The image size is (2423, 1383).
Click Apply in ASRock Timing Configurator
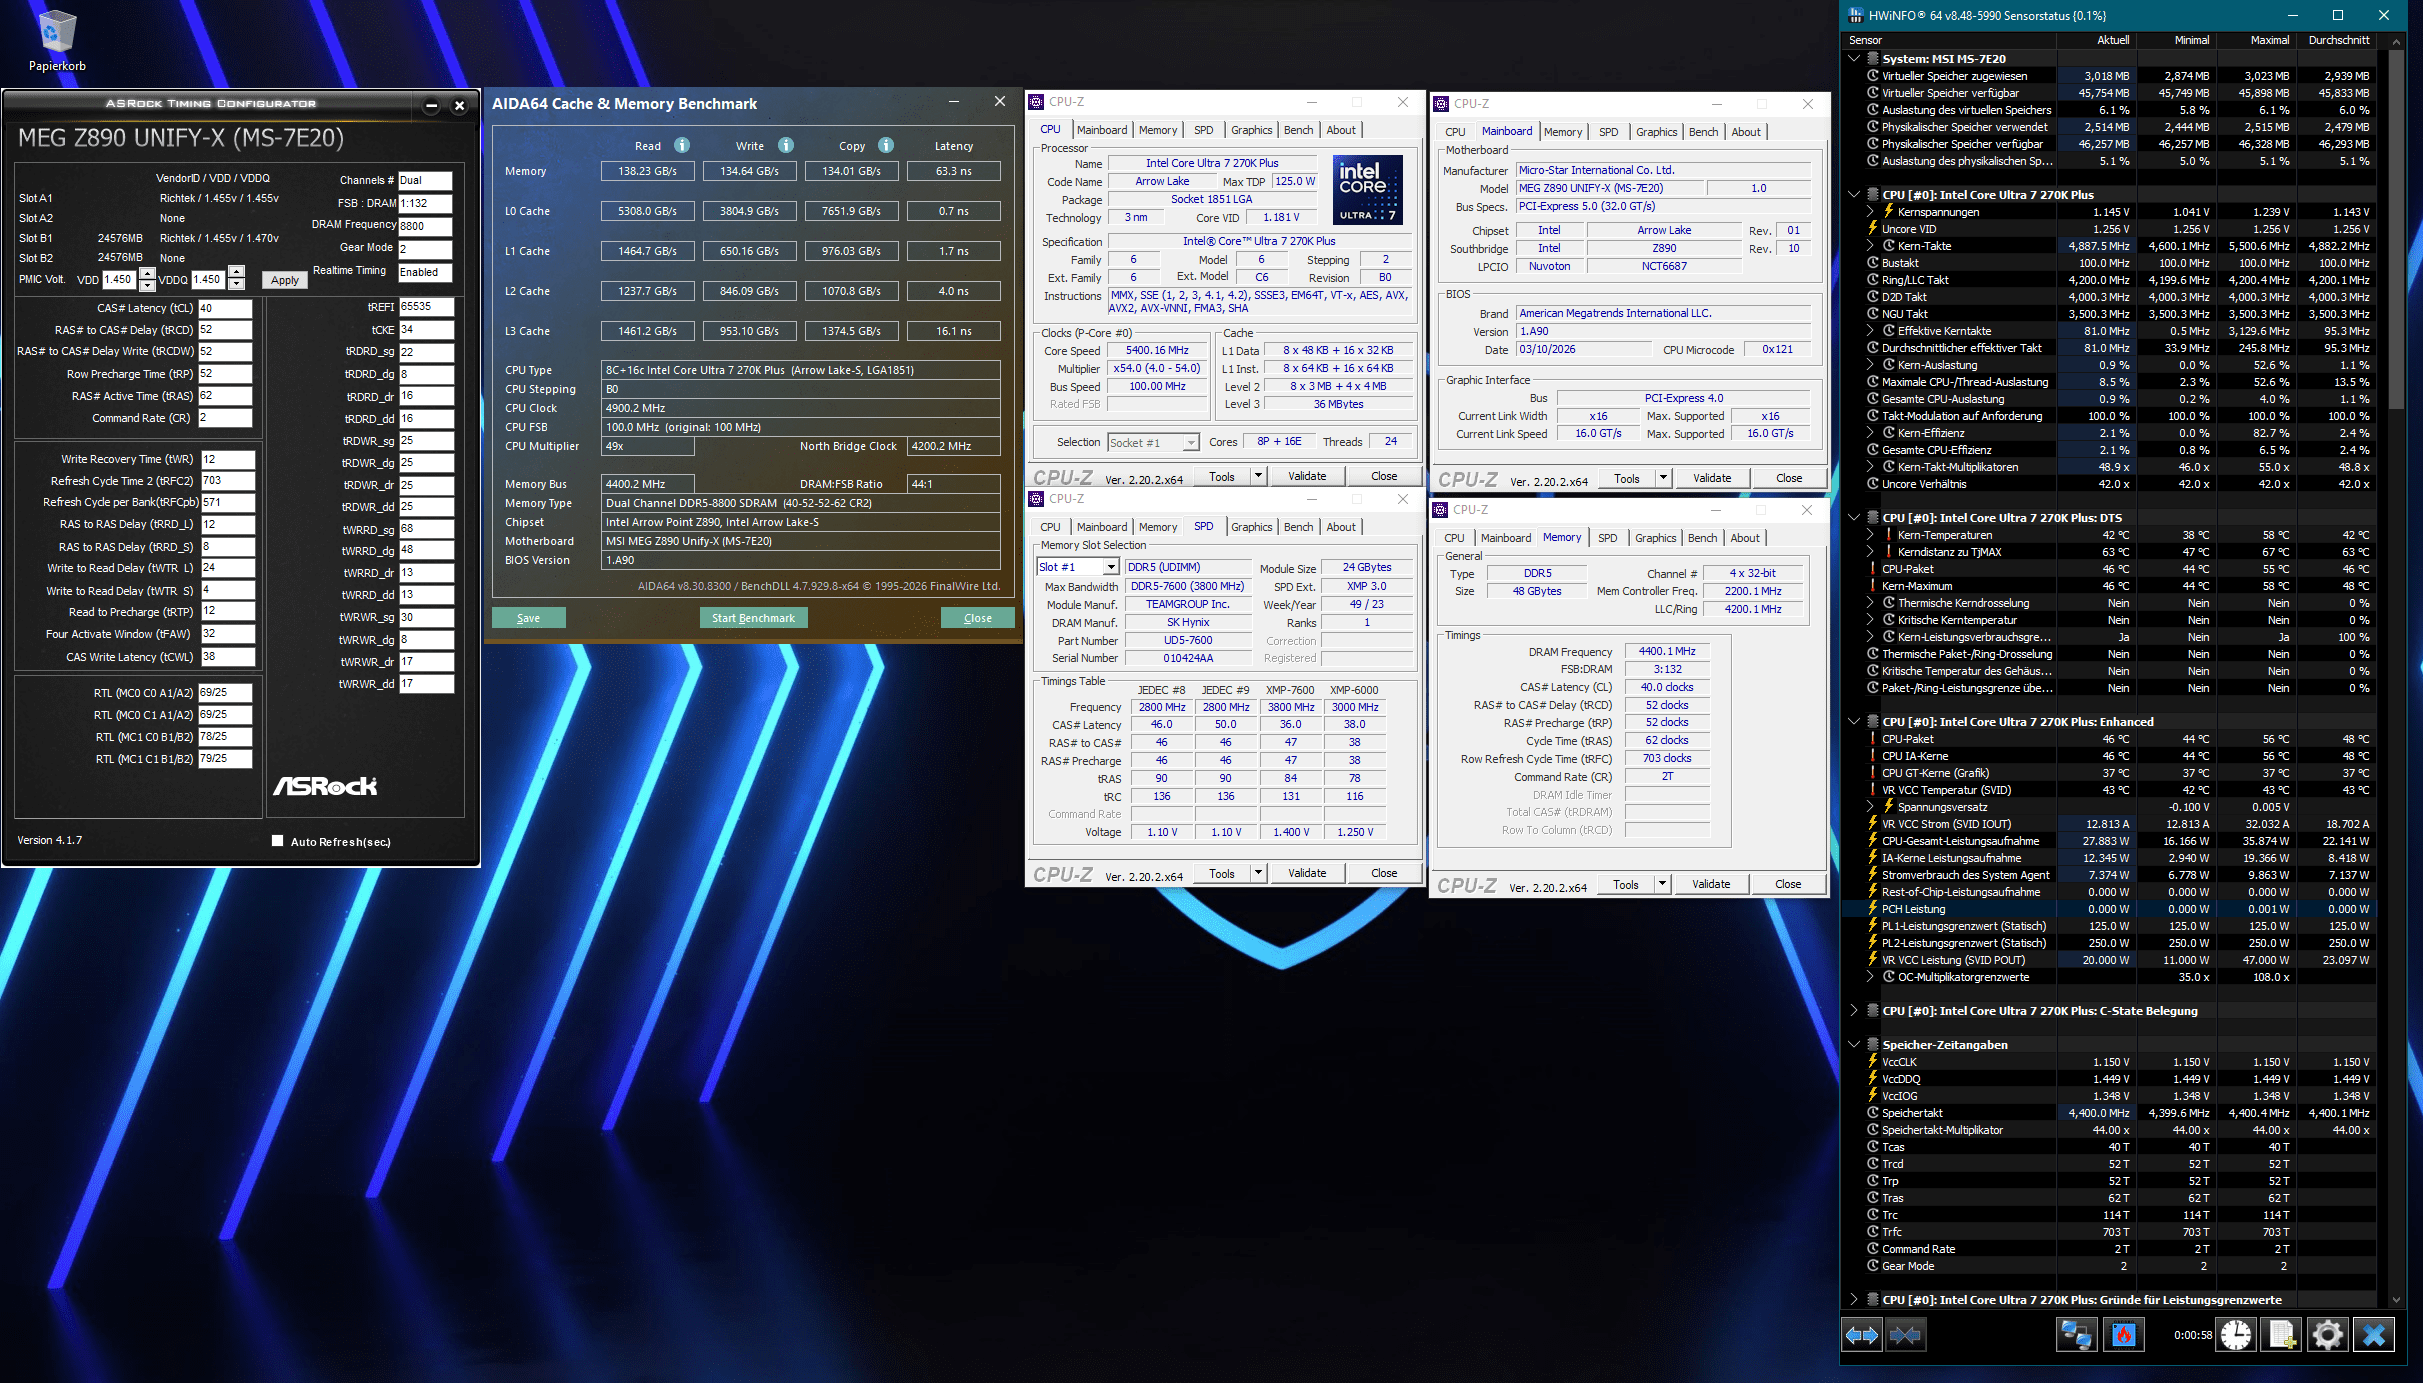[285, 280]
